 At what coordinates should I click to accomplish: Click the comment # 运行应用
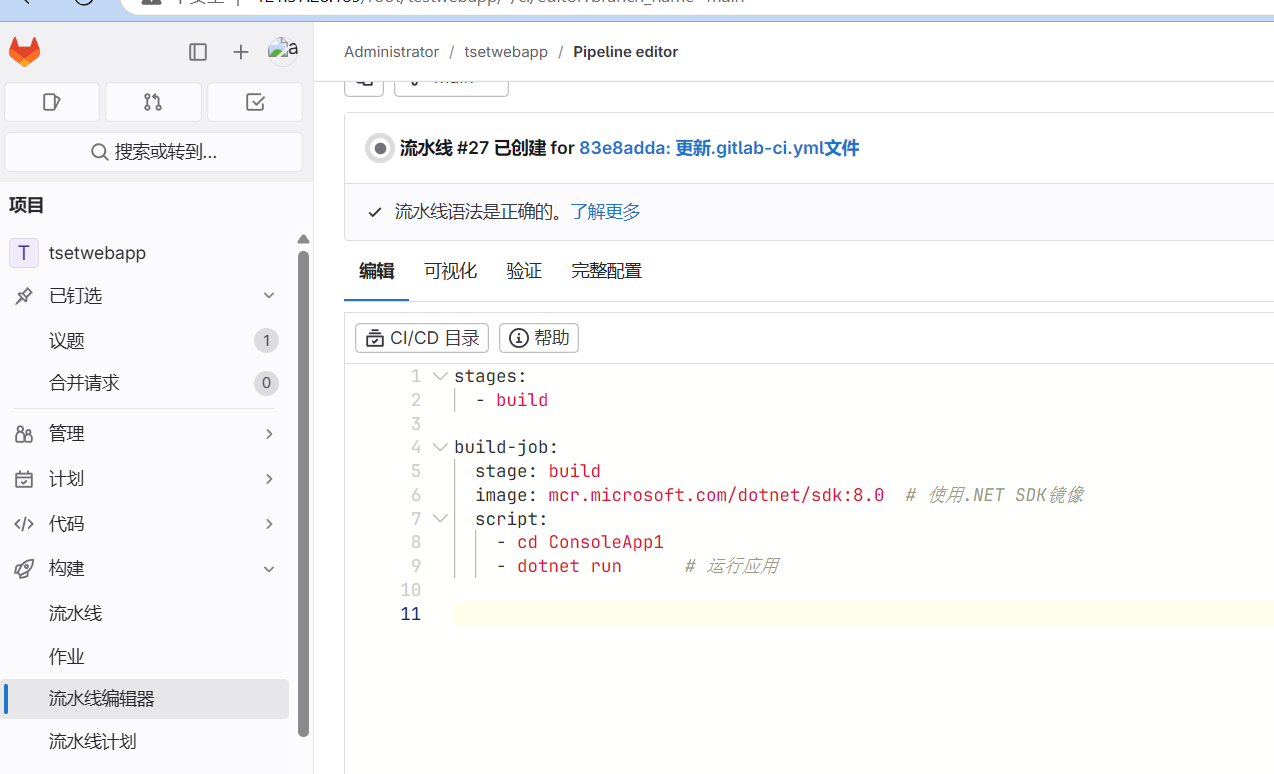coord(731,566)
